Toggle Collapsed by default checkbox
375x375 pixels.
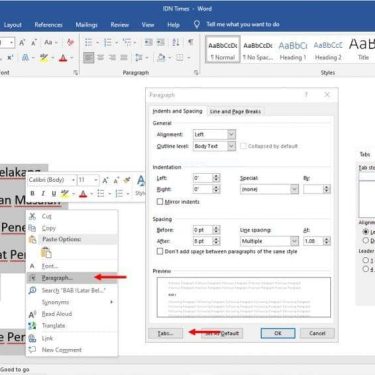click(x=243, y=146)
